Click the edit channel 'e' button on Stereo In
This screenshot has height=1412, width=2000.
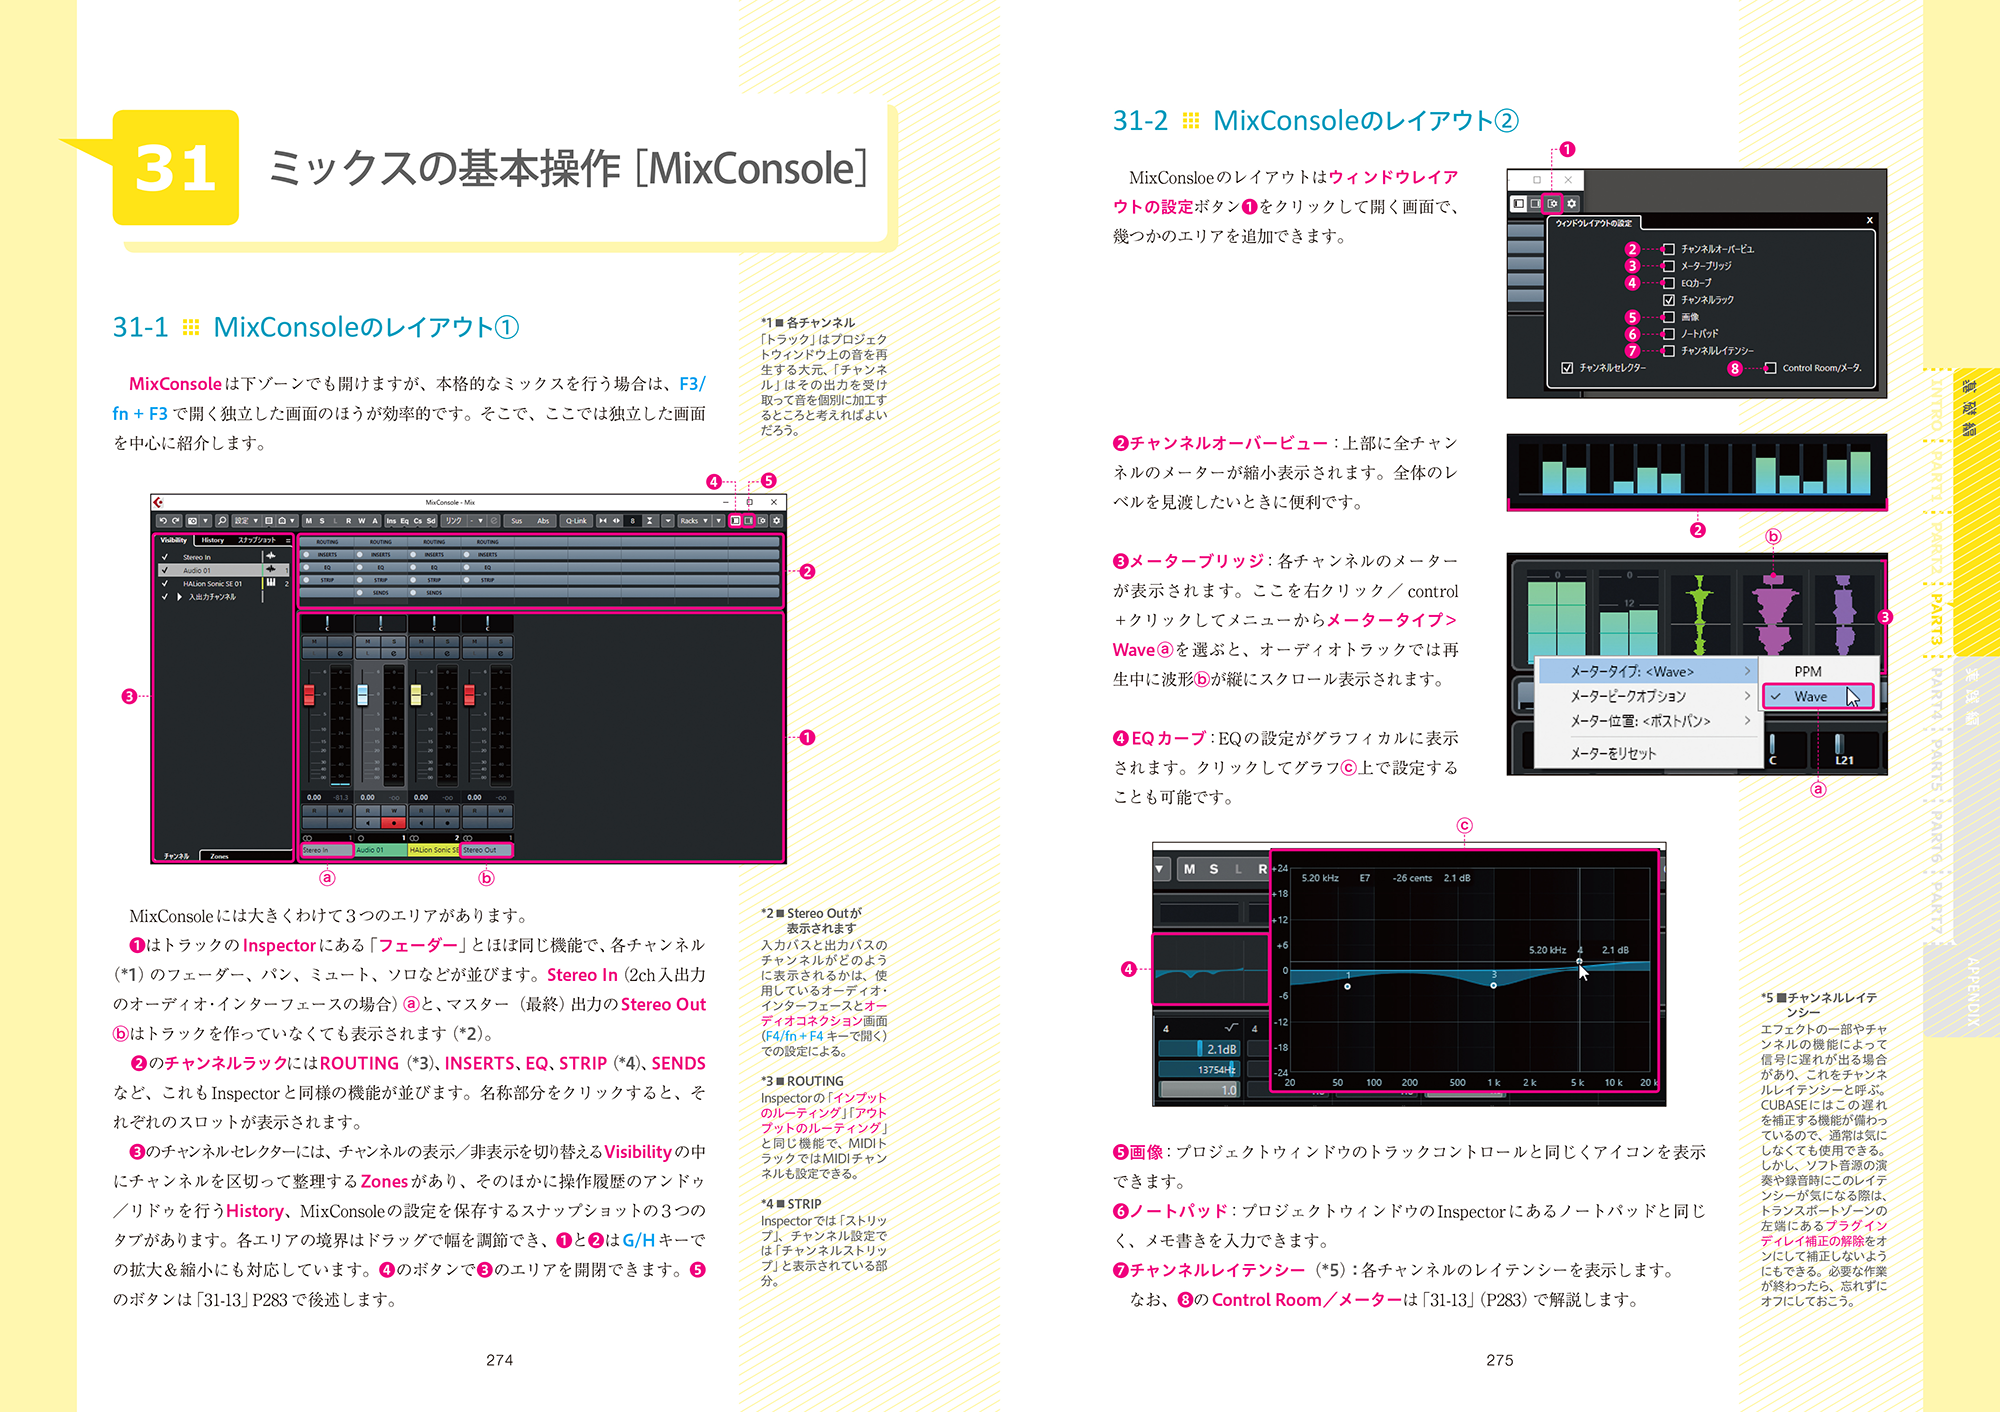(340, 653)
